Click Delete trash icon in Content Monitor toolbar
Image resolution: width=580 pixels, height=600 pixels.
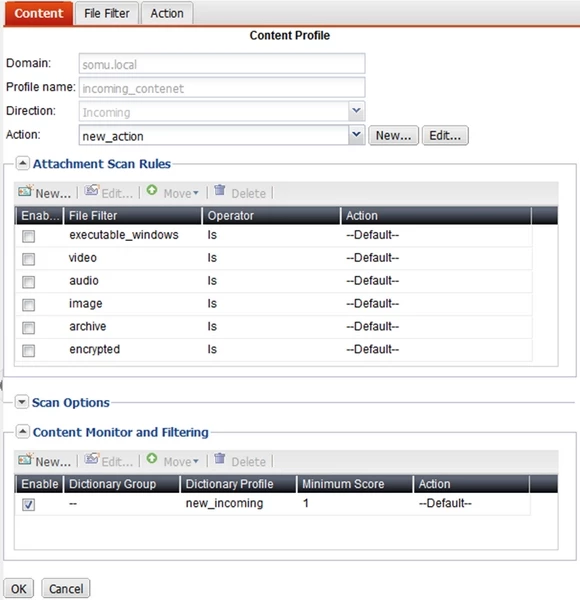[220, 458]
